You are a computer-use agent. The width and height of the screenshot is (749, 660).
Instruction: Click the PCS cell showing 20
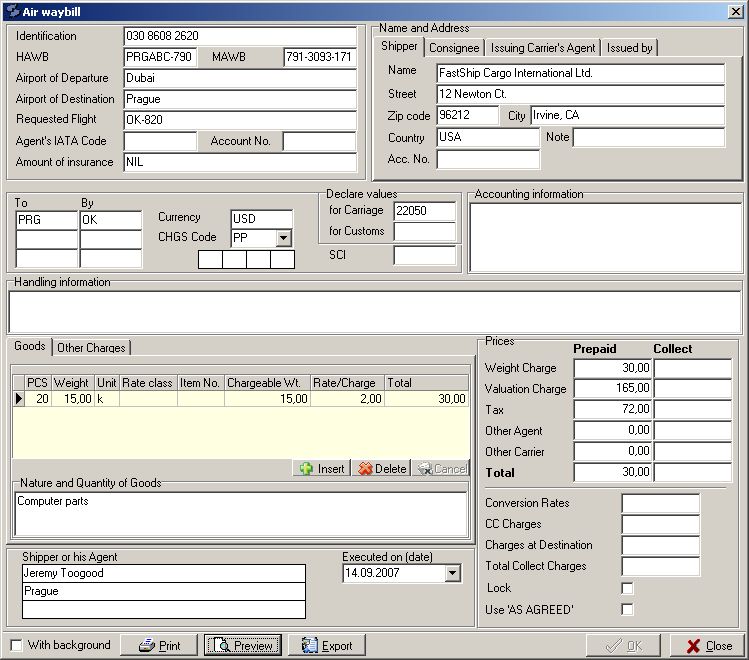(x=38, y=399)
